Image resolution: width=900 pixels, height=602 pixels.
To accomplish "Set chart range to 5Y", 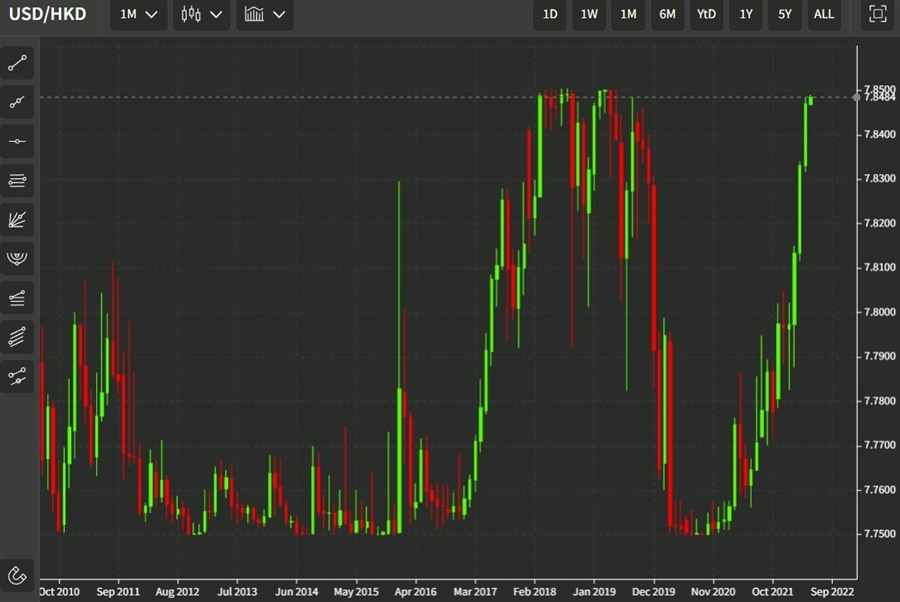I will 785,14.
